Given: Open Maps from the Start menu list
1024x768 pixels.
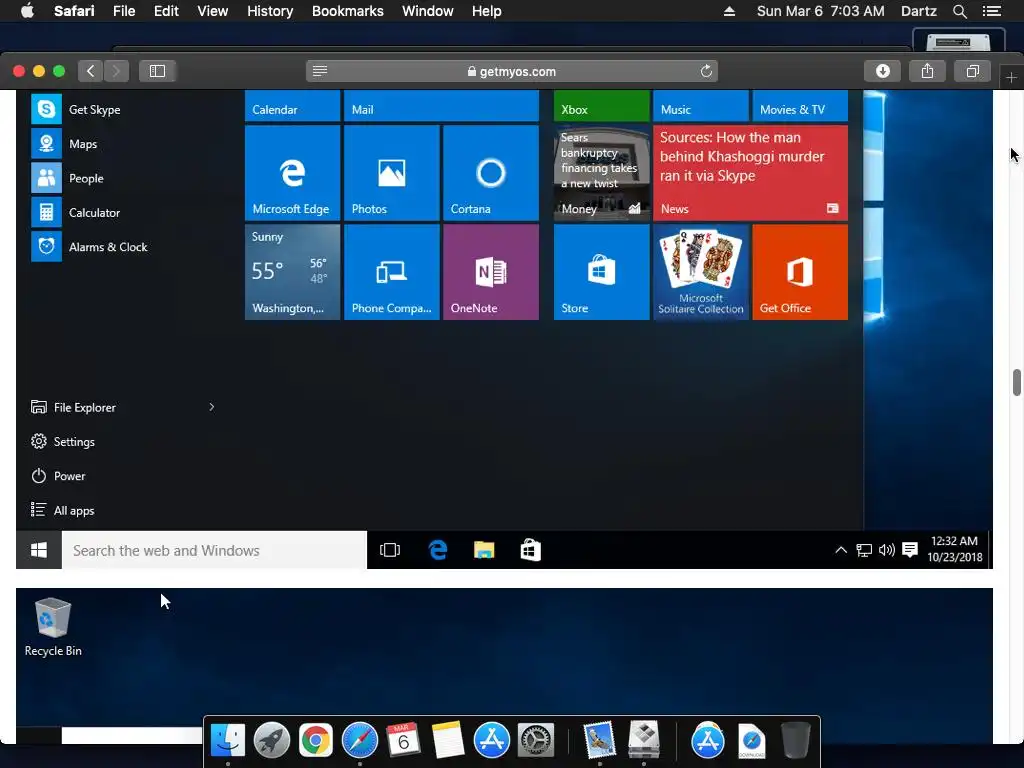Looking at the screenshot, I should pos(65,144).
